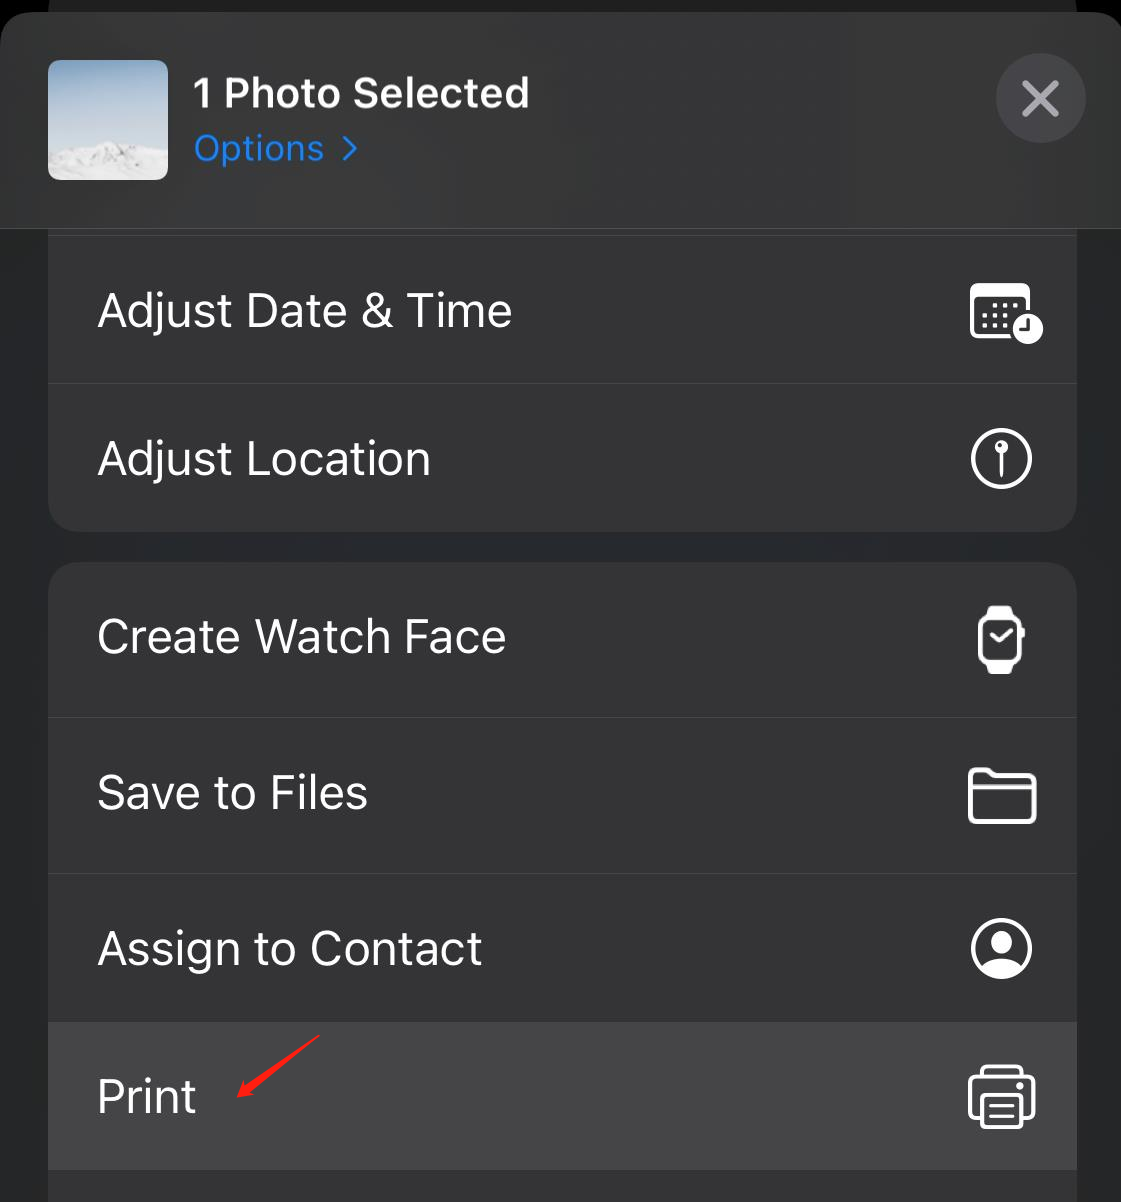This screenshot has height=1202, width=1121.
Task: Tap the "1 Photo Selected" title
Action: 361,93
